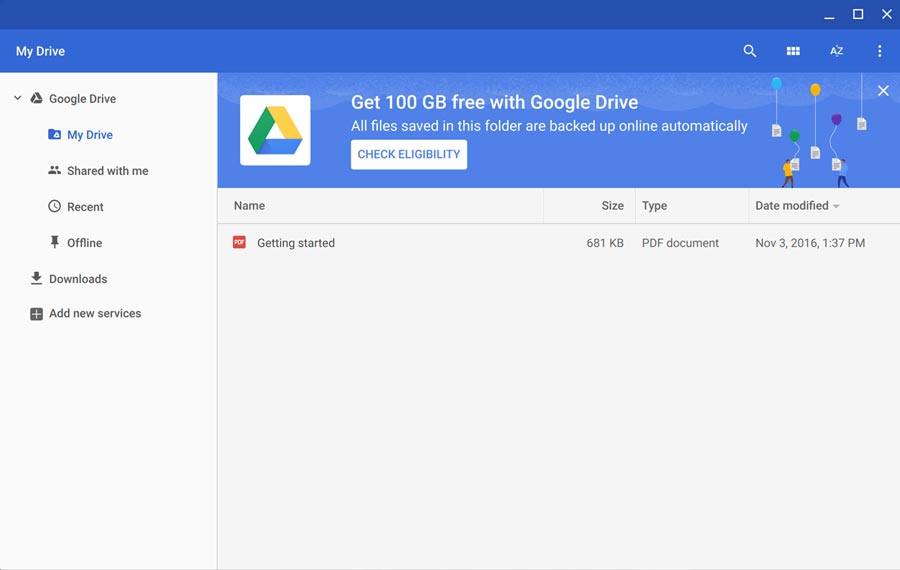Open My Drive in the sidebar

(x=90, y=135)
